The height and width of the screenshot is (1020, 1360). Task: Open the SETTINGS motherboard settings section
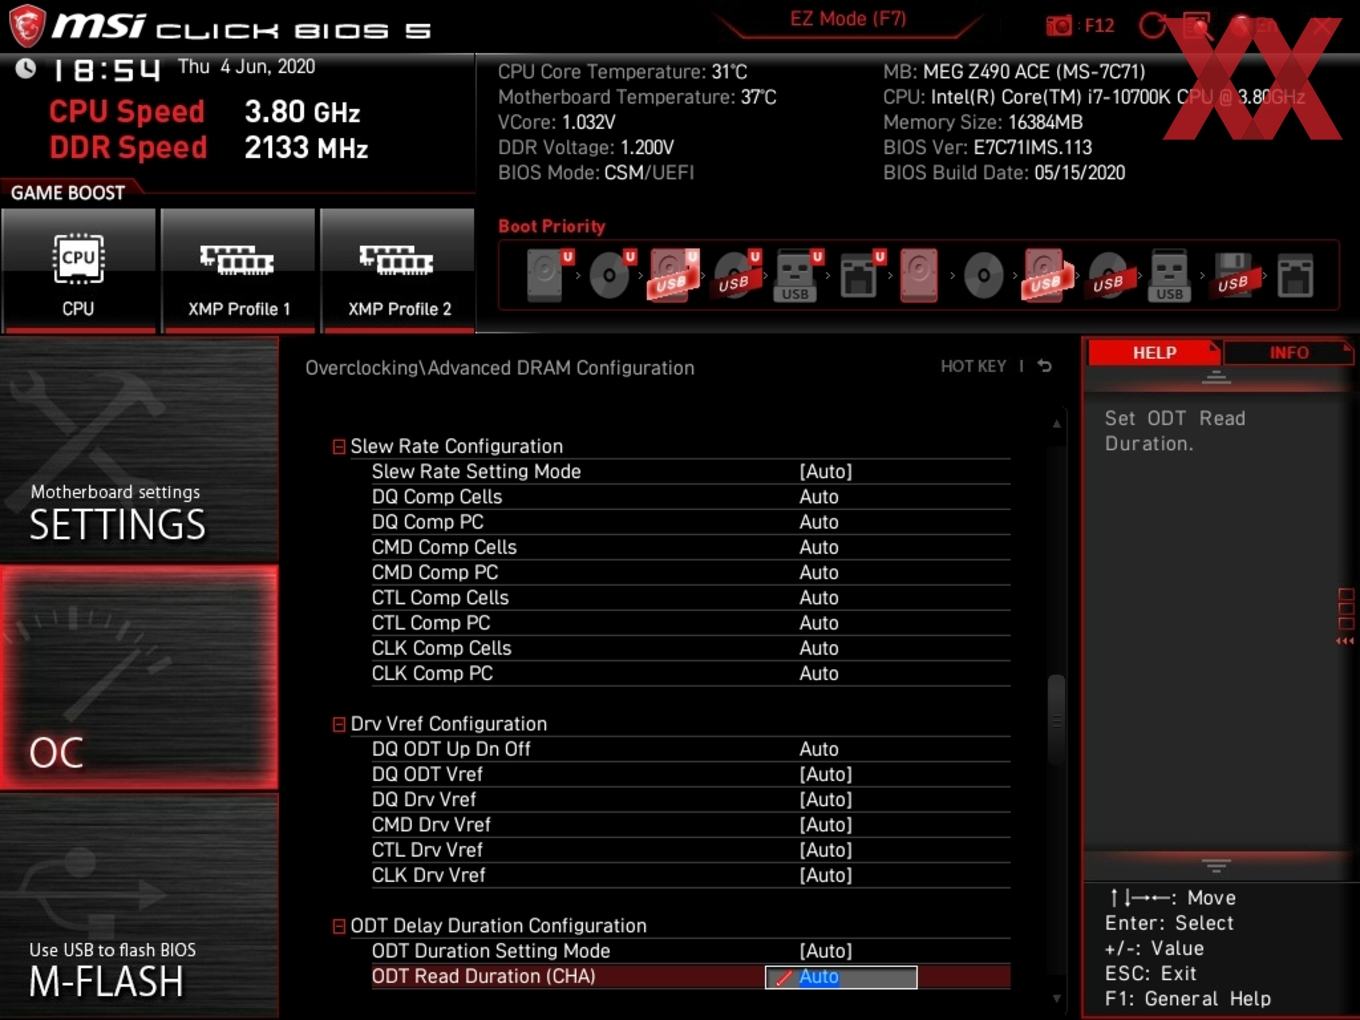[139, 449]
